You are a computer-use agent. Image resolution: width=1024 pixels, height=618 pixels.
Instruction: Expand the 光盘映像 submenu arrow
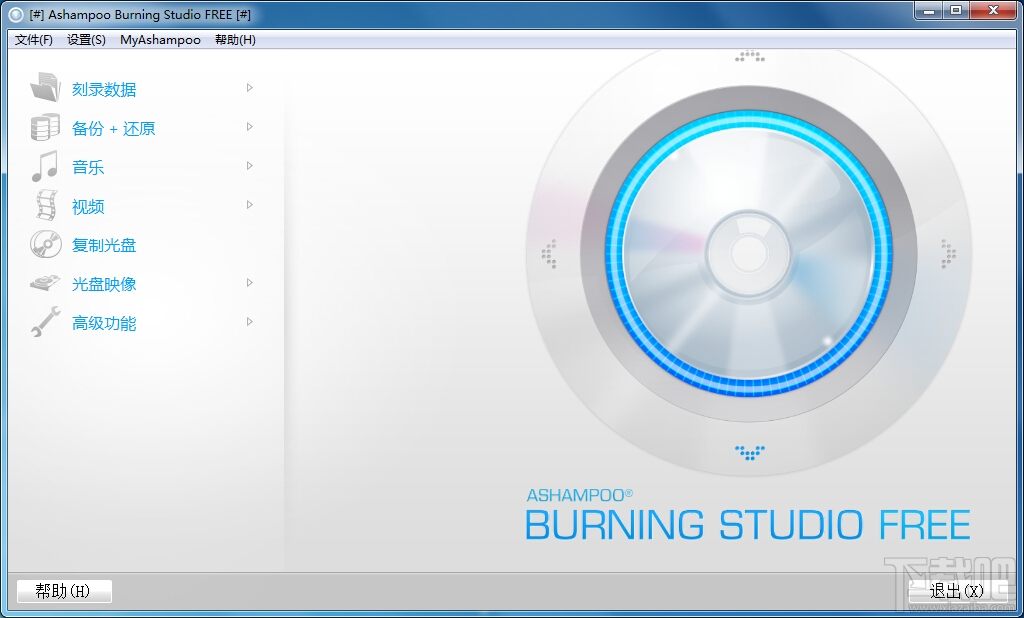[x=249, y=283]
